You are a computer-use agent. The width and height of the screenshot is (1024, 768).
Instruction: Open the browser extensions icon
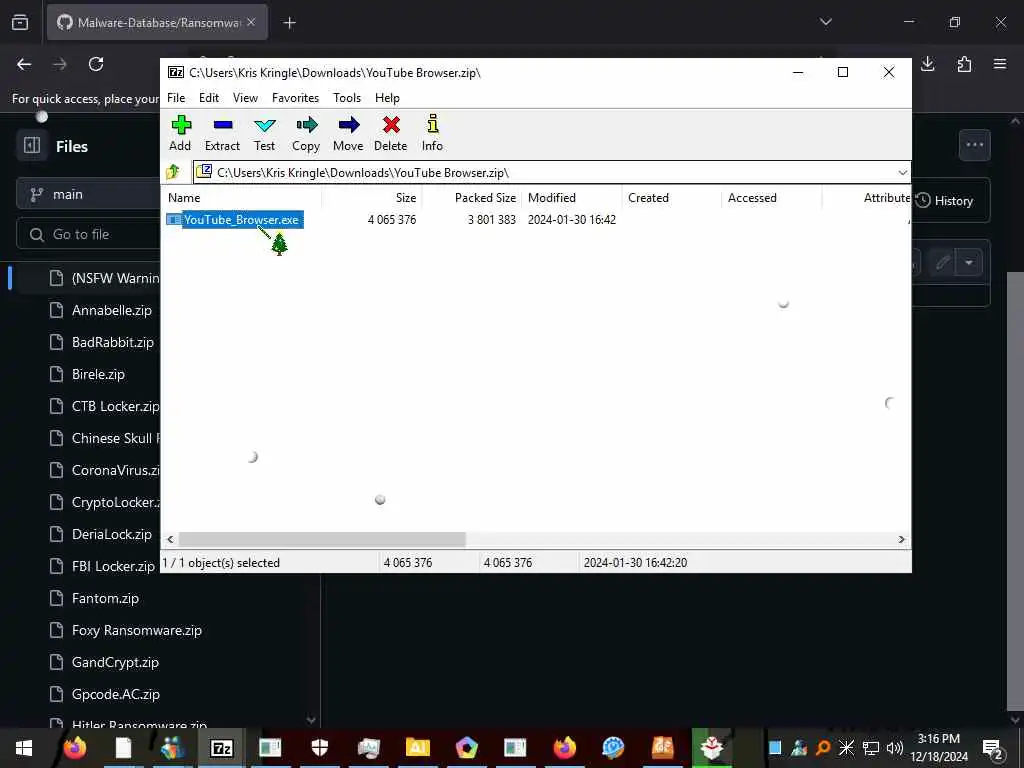click(x=964, y=64)
